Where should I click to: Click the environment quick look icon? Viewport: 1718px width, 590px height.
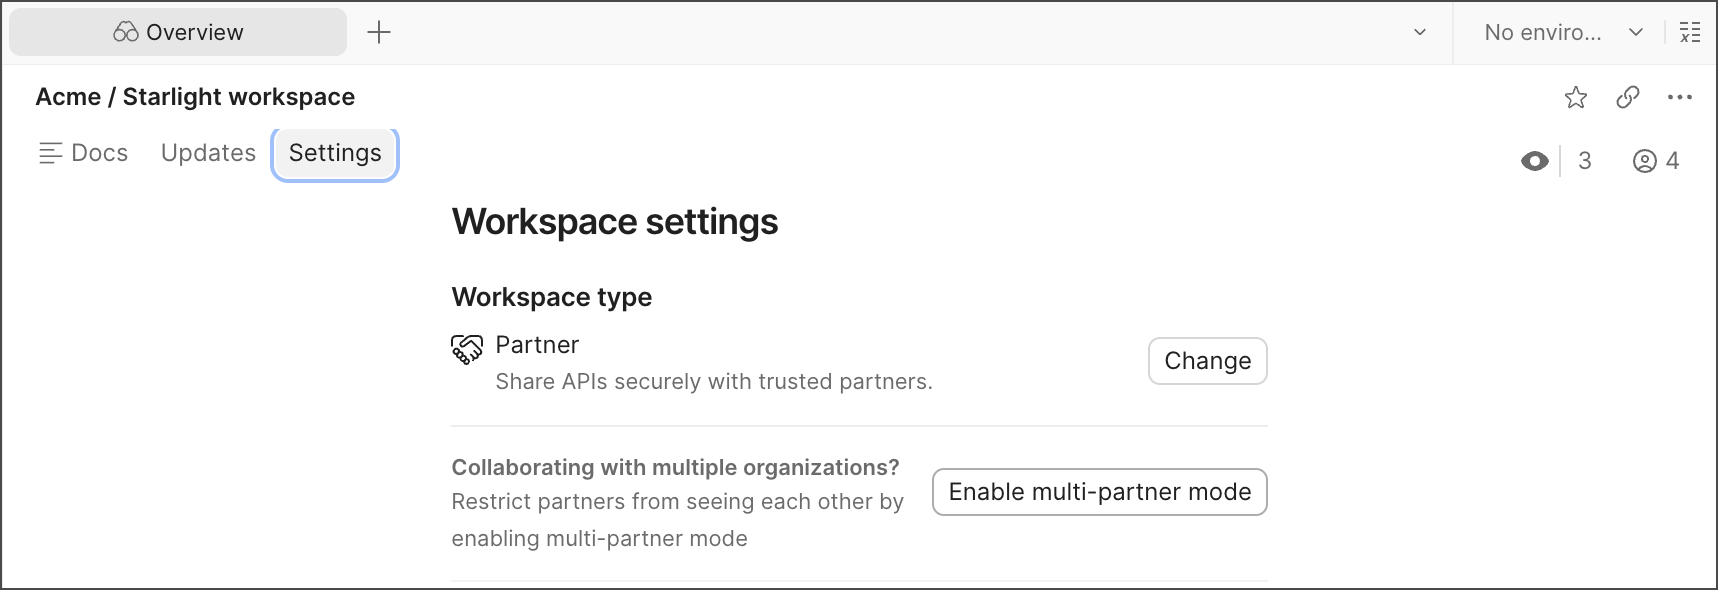(1690, 32)
